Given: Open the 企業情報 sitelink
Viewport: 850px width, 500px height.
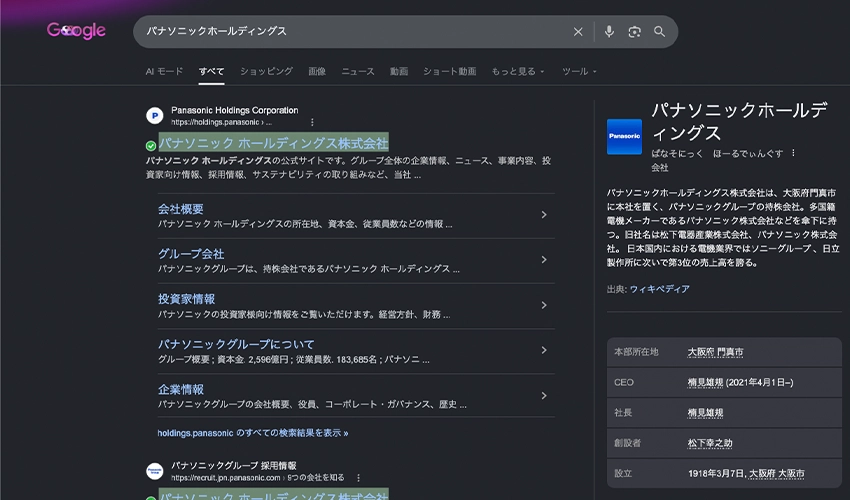Looking at the screenshot, I should (x=181, y=389).
